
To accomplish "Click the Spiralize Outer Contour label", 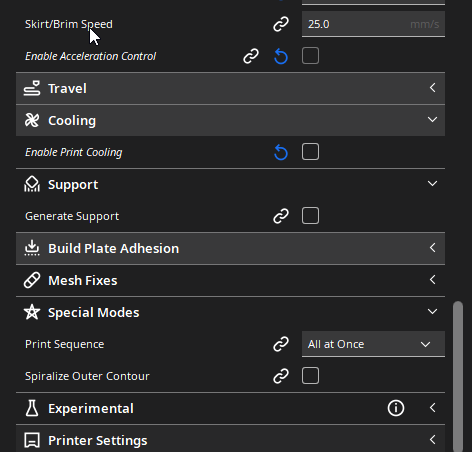I will pos(87,376).
